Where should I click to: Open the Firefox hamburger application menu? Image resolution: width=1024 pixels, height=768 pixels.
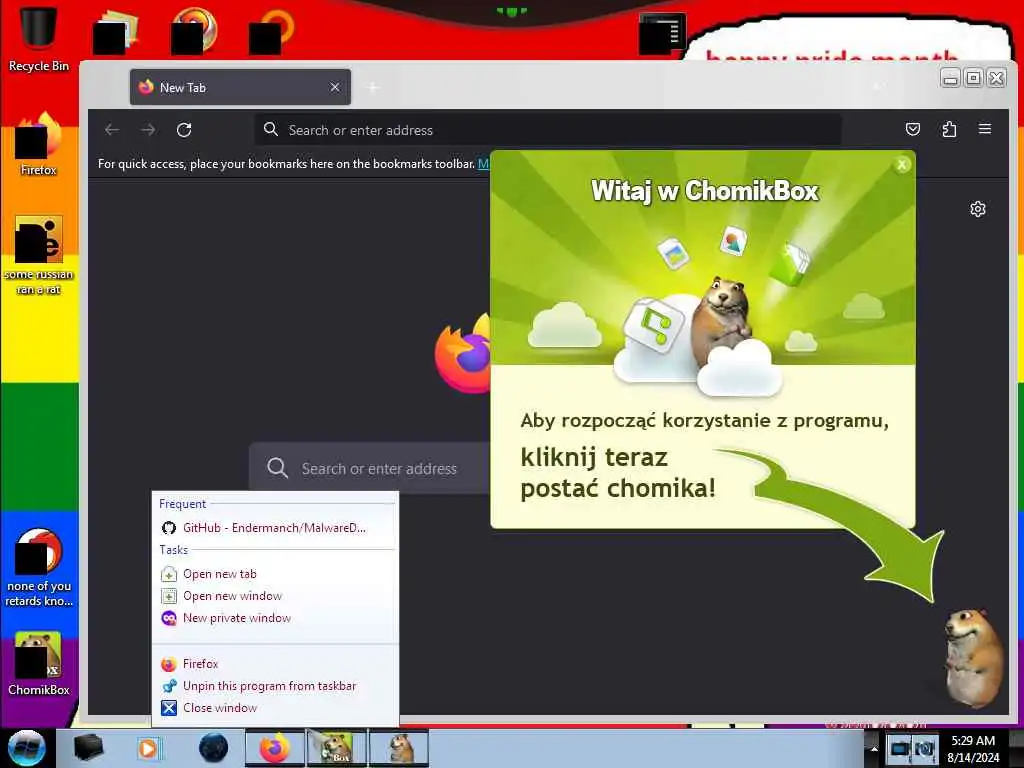pyautogui.click(x=985, y=129)
